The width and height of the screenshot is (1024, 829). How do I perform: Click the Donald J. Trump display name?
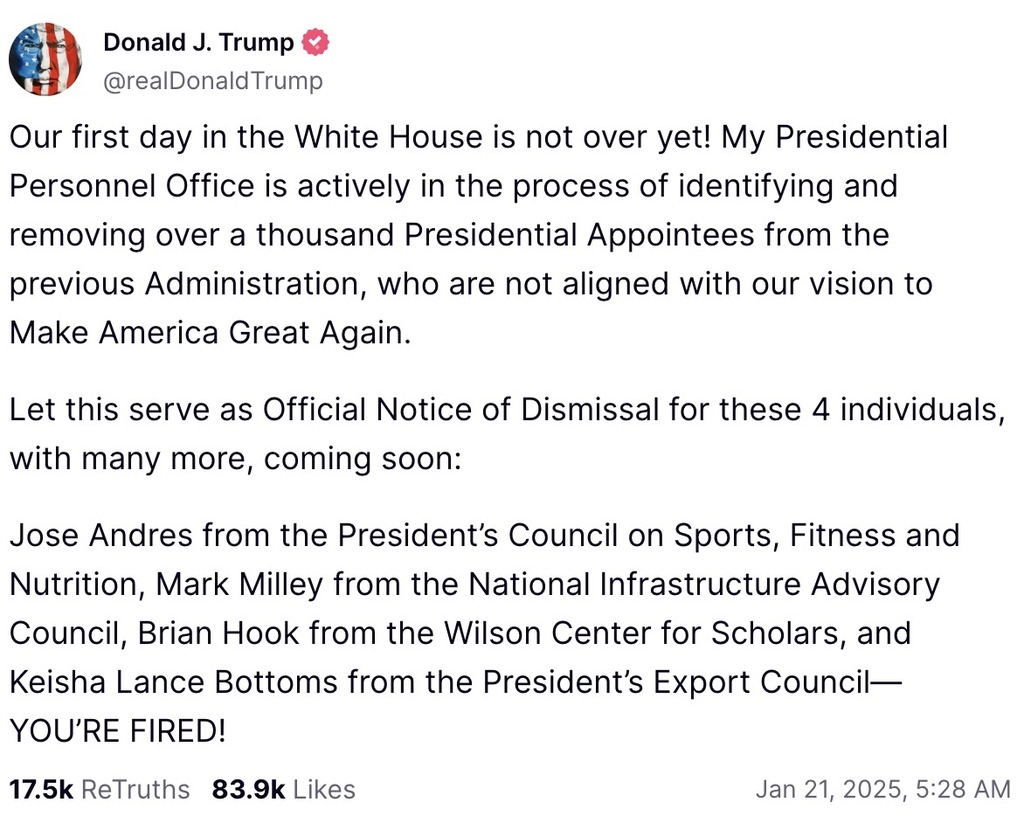coord(199,43)
